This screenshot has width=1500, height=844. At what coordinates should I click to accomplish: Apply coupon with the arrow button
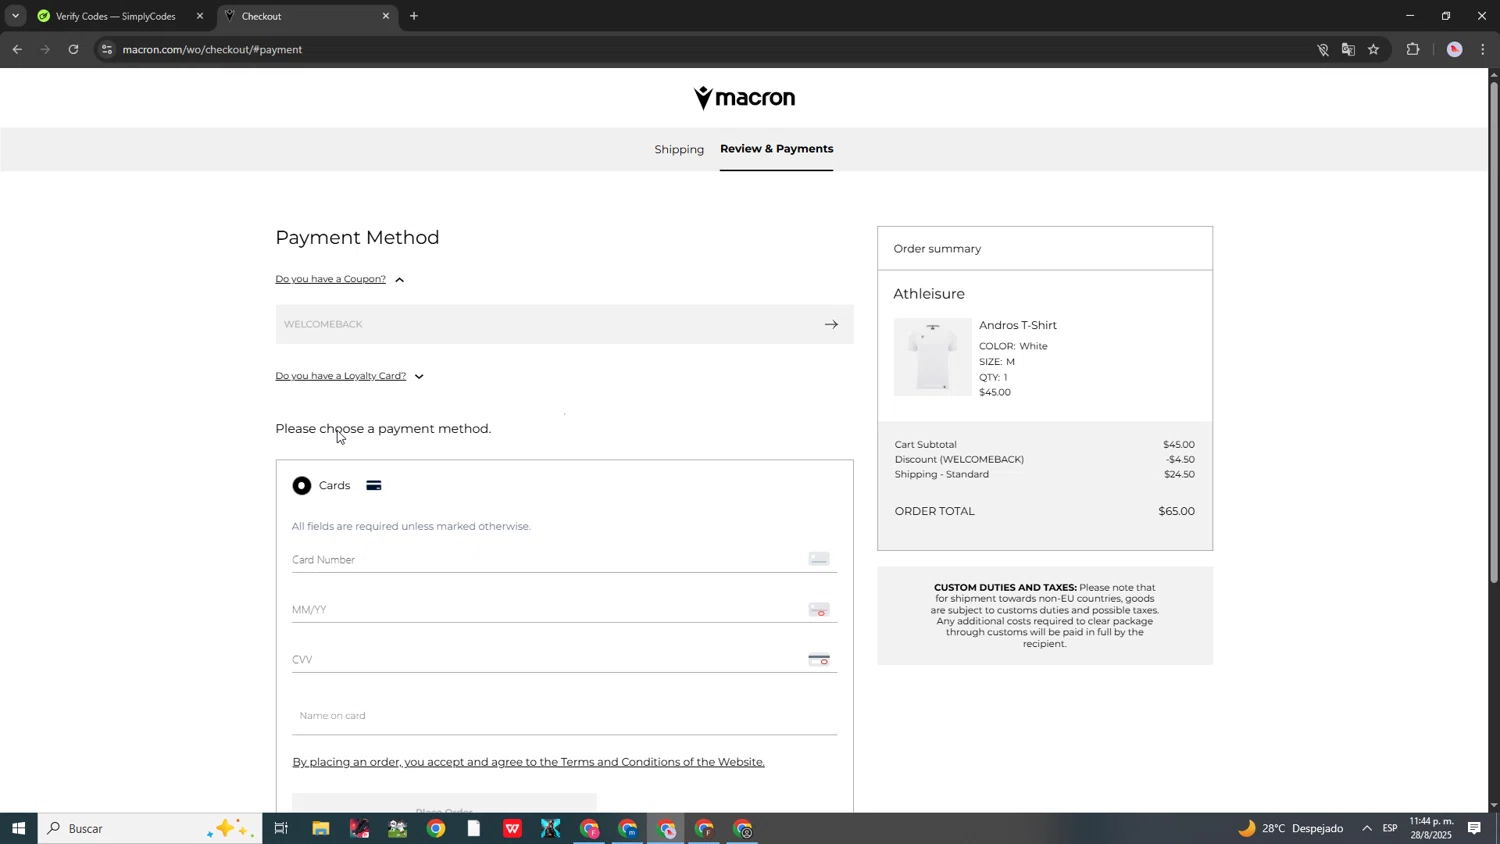point(831,324)
